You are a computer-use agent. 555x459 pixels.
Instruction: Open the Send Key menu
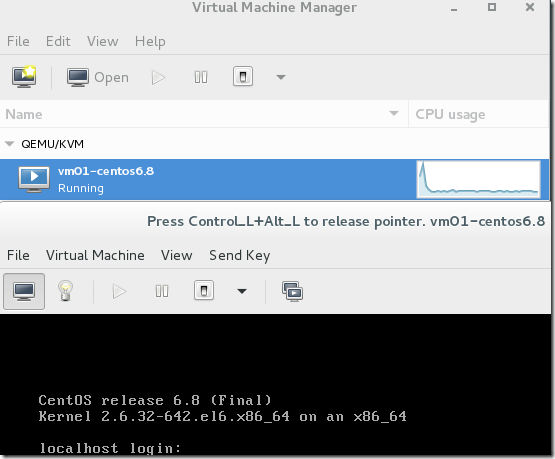point(240,255)
